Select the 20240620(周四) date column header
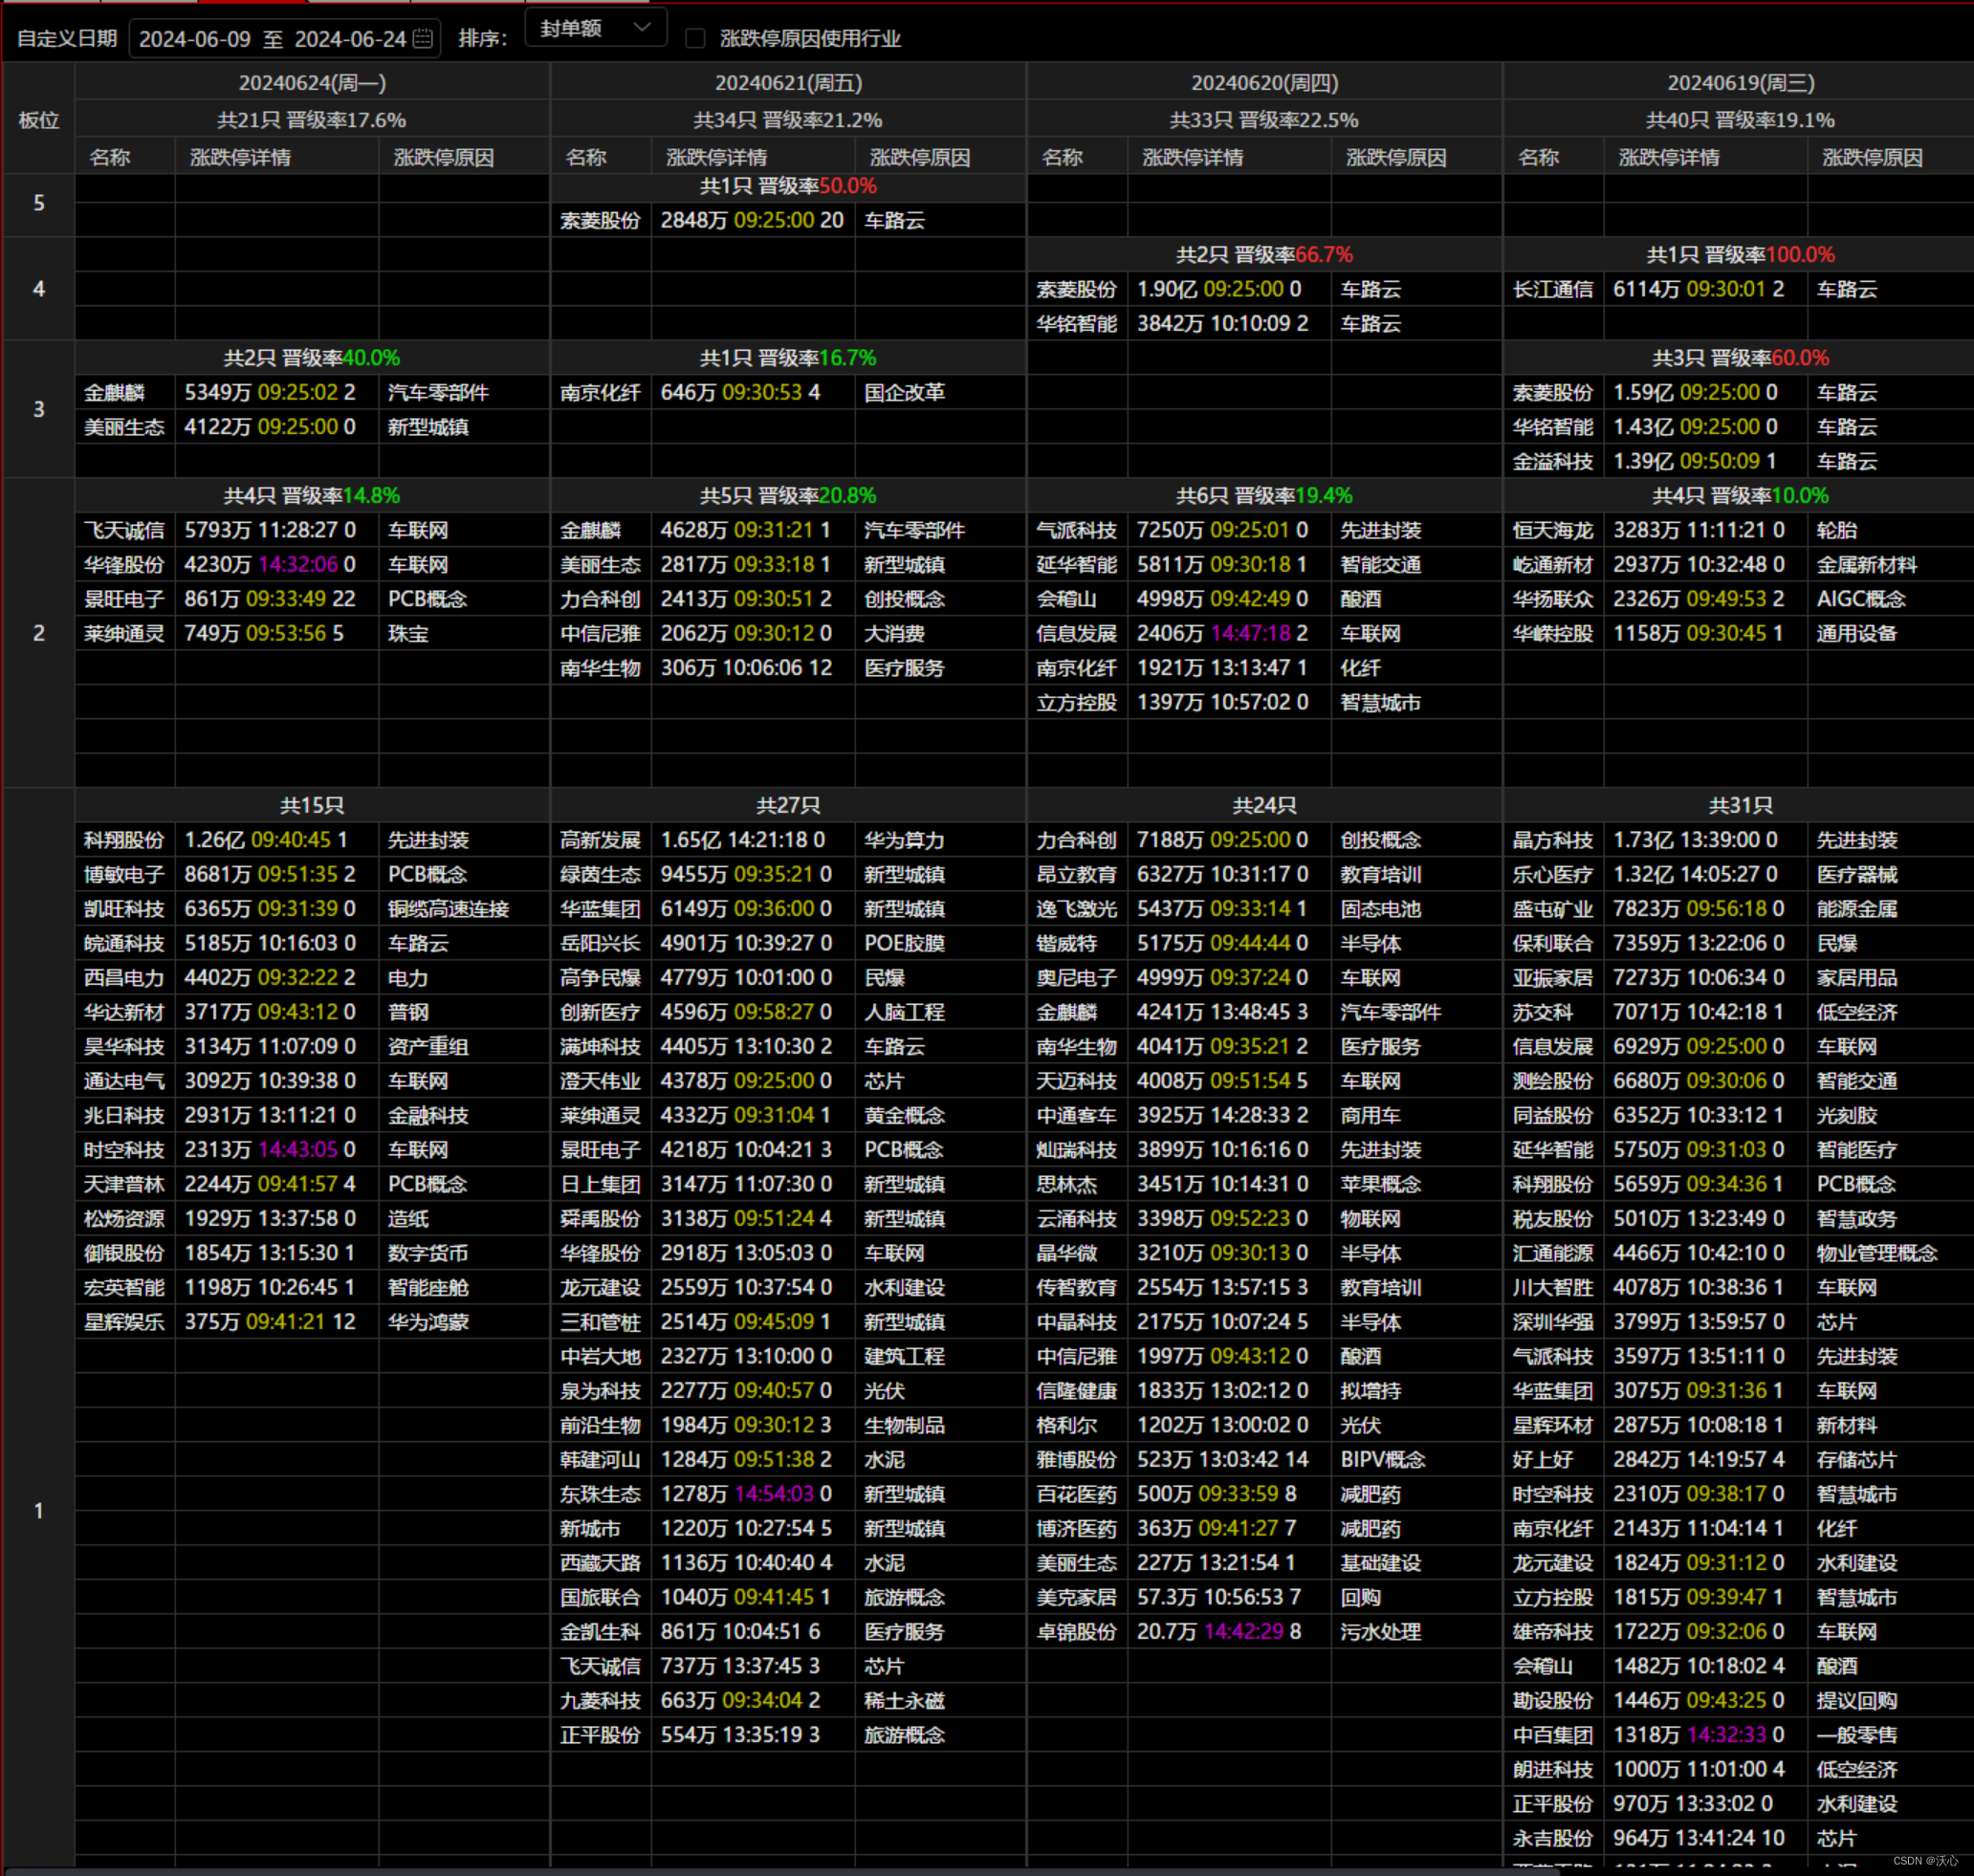 tap(1264, 83)
